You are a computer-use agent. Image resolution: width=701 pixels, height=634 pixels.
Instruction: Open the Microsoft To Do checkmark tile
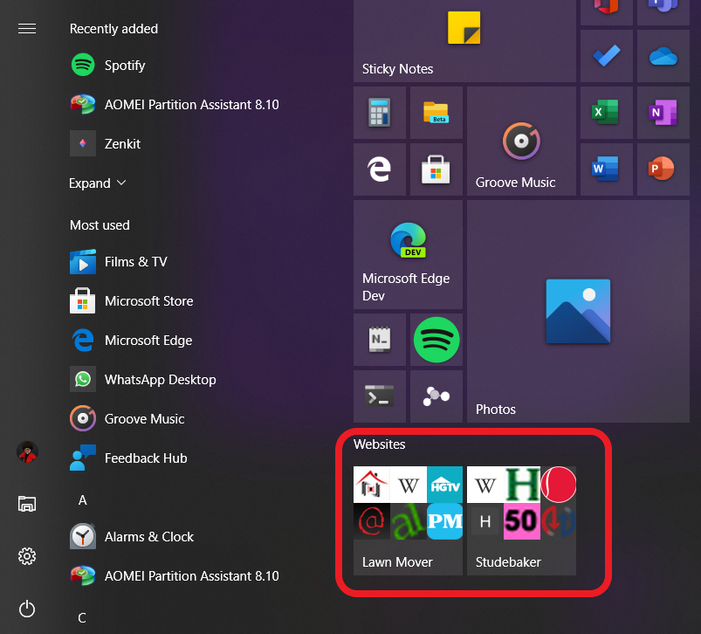(606, 56)
